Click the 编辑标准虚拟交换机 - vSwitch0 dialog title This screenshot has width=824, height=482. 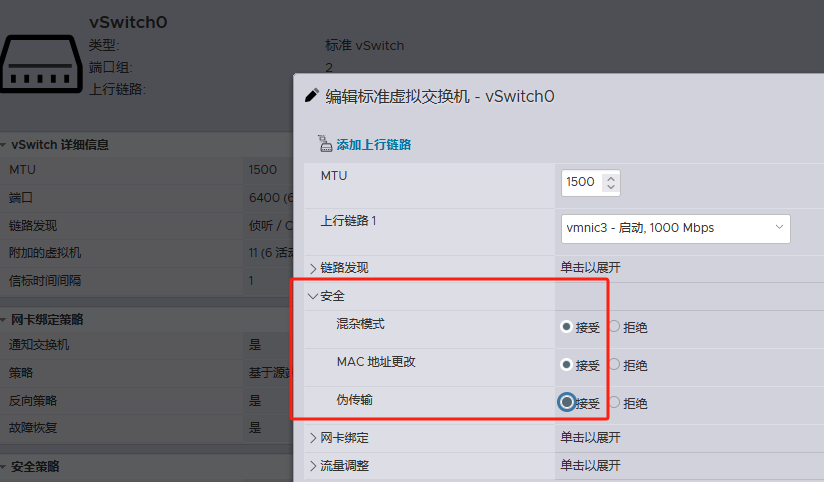(x=439, y=96)
